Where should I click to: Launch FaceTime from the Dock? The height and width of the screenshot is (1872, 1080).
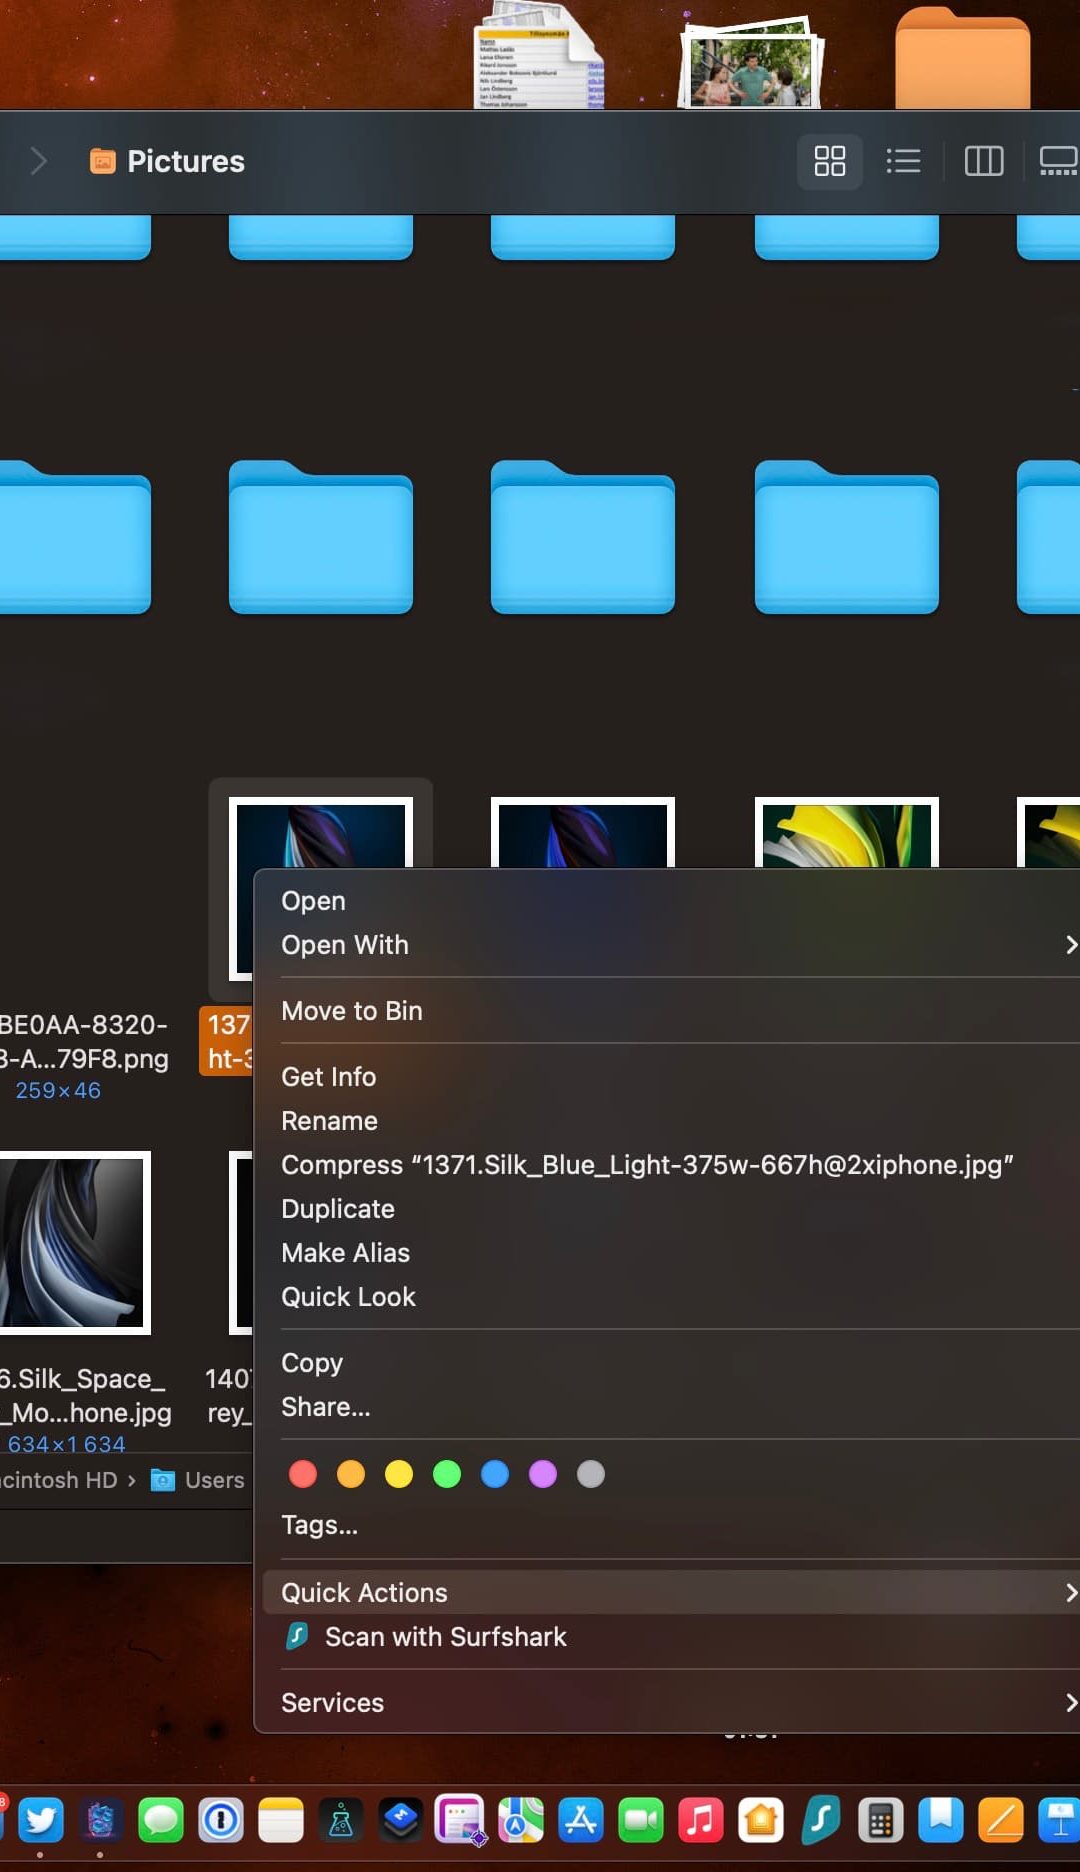(x=641, y=1820)
